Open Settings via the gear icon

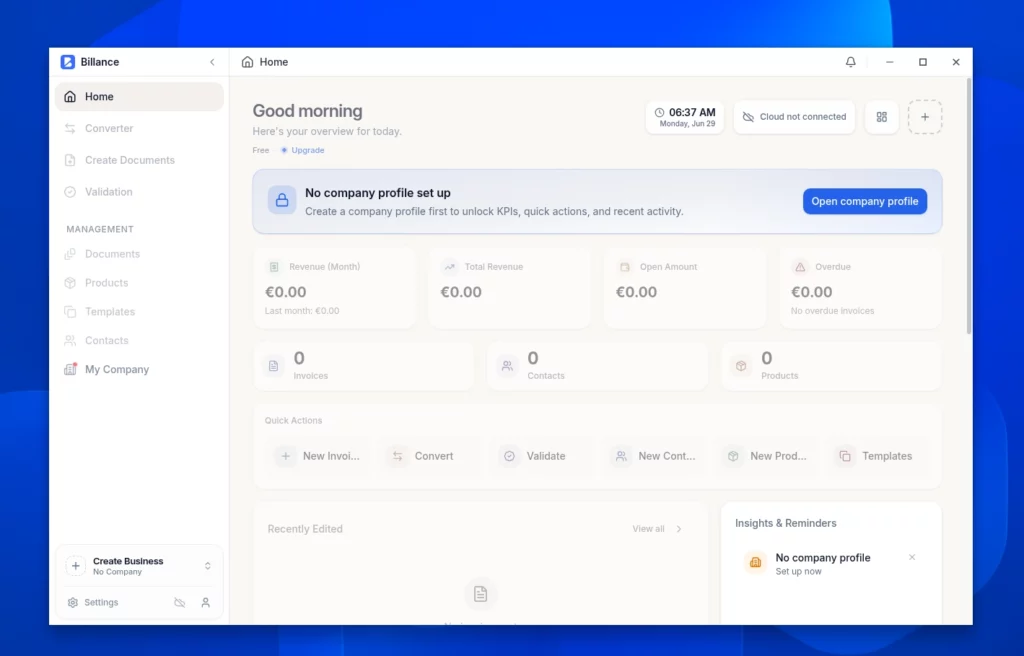[72, 602]
